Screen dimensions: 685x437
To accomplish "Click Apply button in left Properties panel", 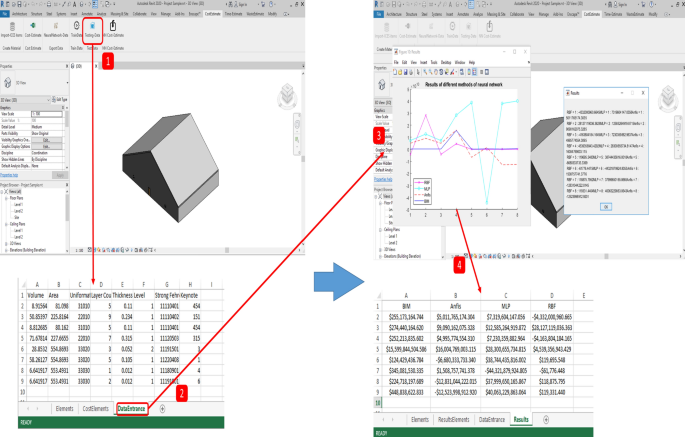I will click(60, 175).
